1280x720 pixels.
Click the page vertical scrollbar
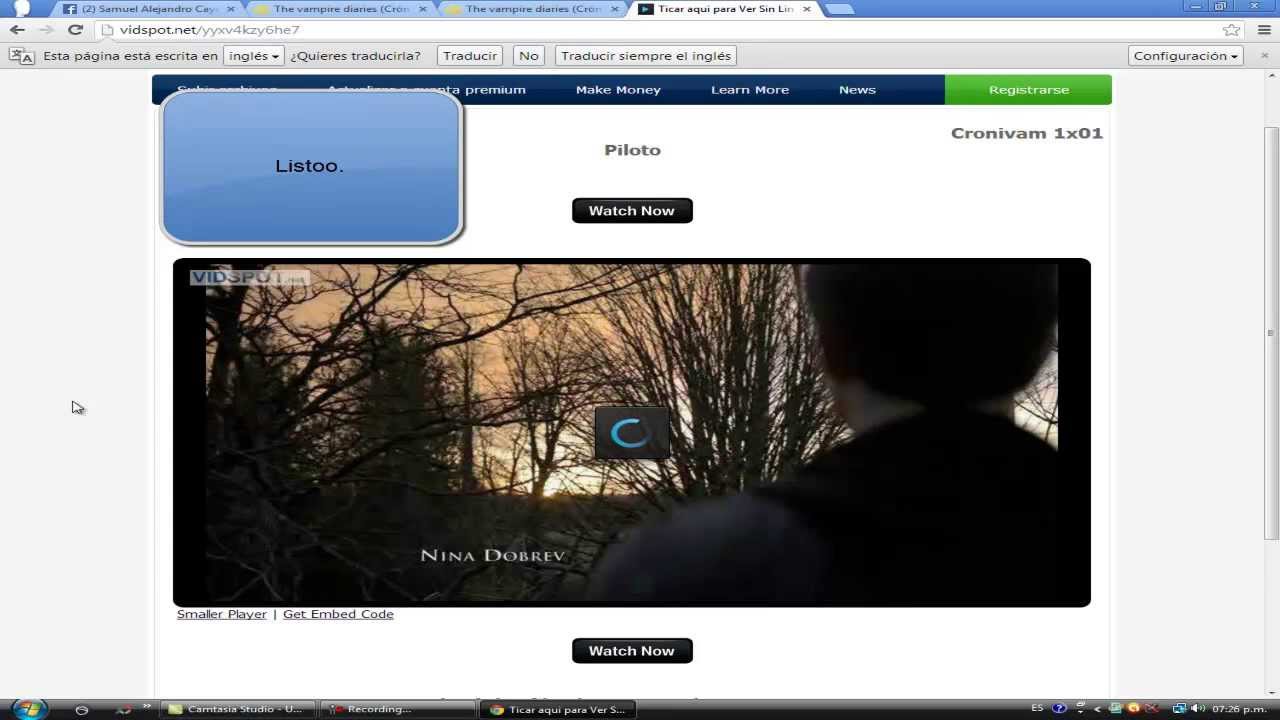click(x=1271, y=333)
